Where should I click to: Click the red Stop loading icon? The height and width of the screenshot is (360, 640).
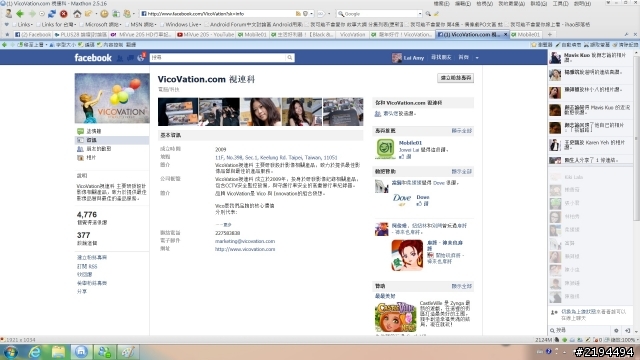tap(64, 14)
